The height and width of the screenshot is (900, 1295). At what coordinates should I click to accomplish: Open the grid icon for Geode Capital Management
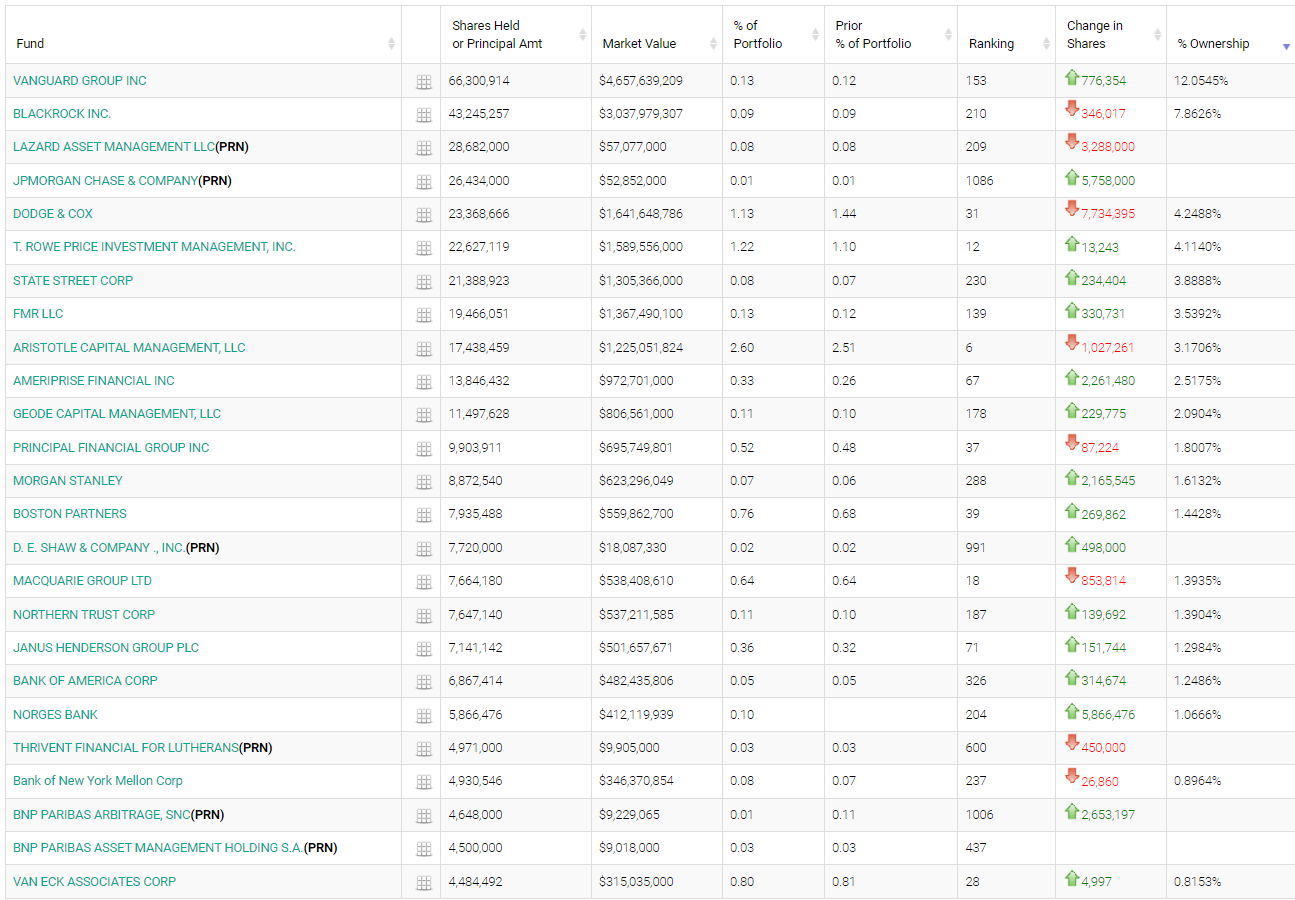tap(423, 415)
